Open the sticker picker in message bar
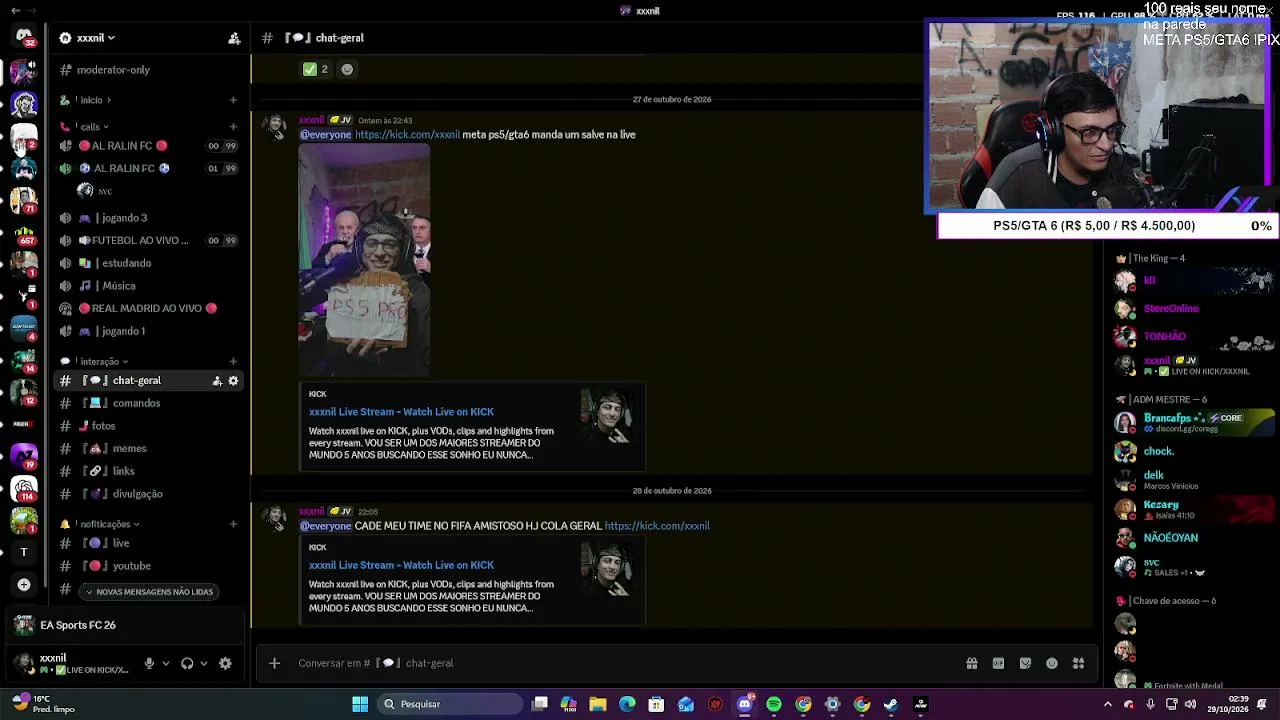Image resolution: width=1280 pixels, height=720 pixels. (1025, 663)
